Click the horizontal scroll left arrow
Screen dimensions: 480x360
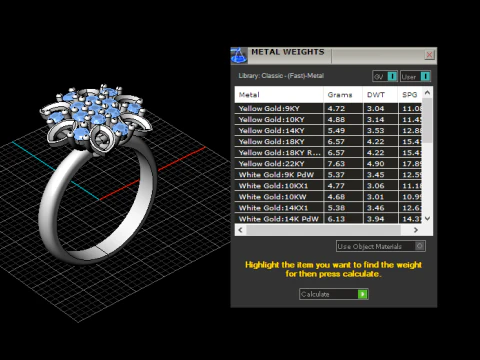point(240,230)
